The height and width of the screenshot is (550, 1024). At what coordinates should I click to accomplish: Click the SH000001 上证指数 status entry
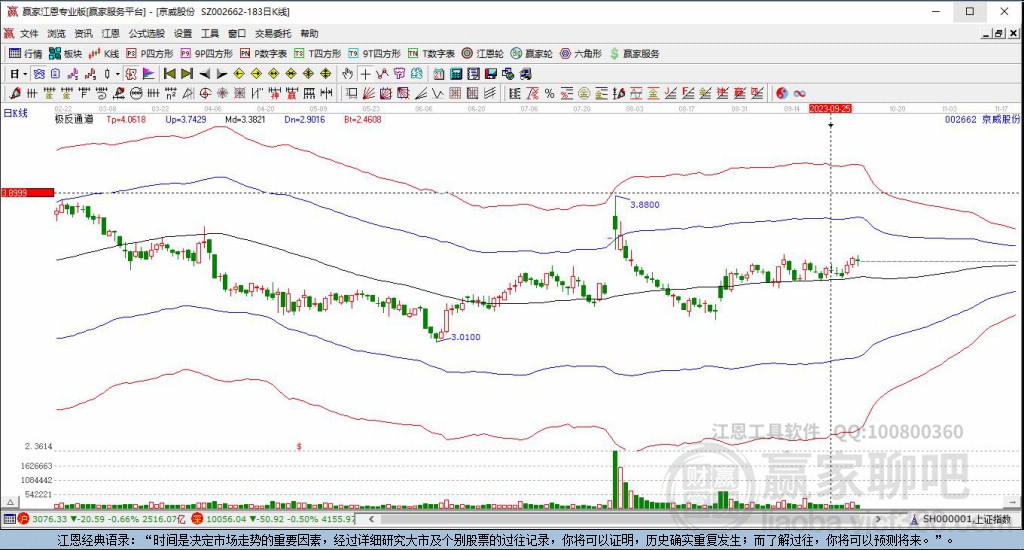pyautogui.click(x=967, y=519)
